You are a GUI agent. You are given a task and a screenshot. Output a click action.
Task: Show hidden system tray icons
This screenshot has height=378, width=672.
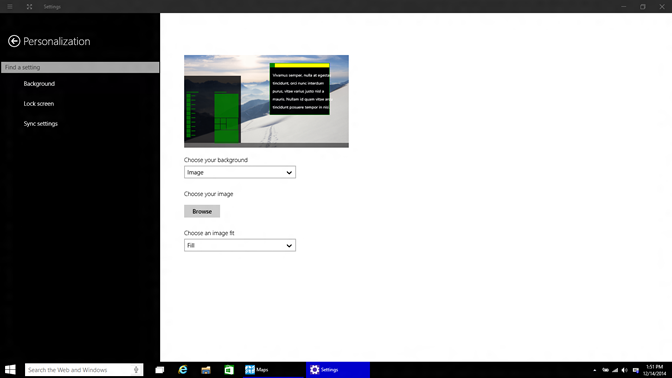(594, 370)
